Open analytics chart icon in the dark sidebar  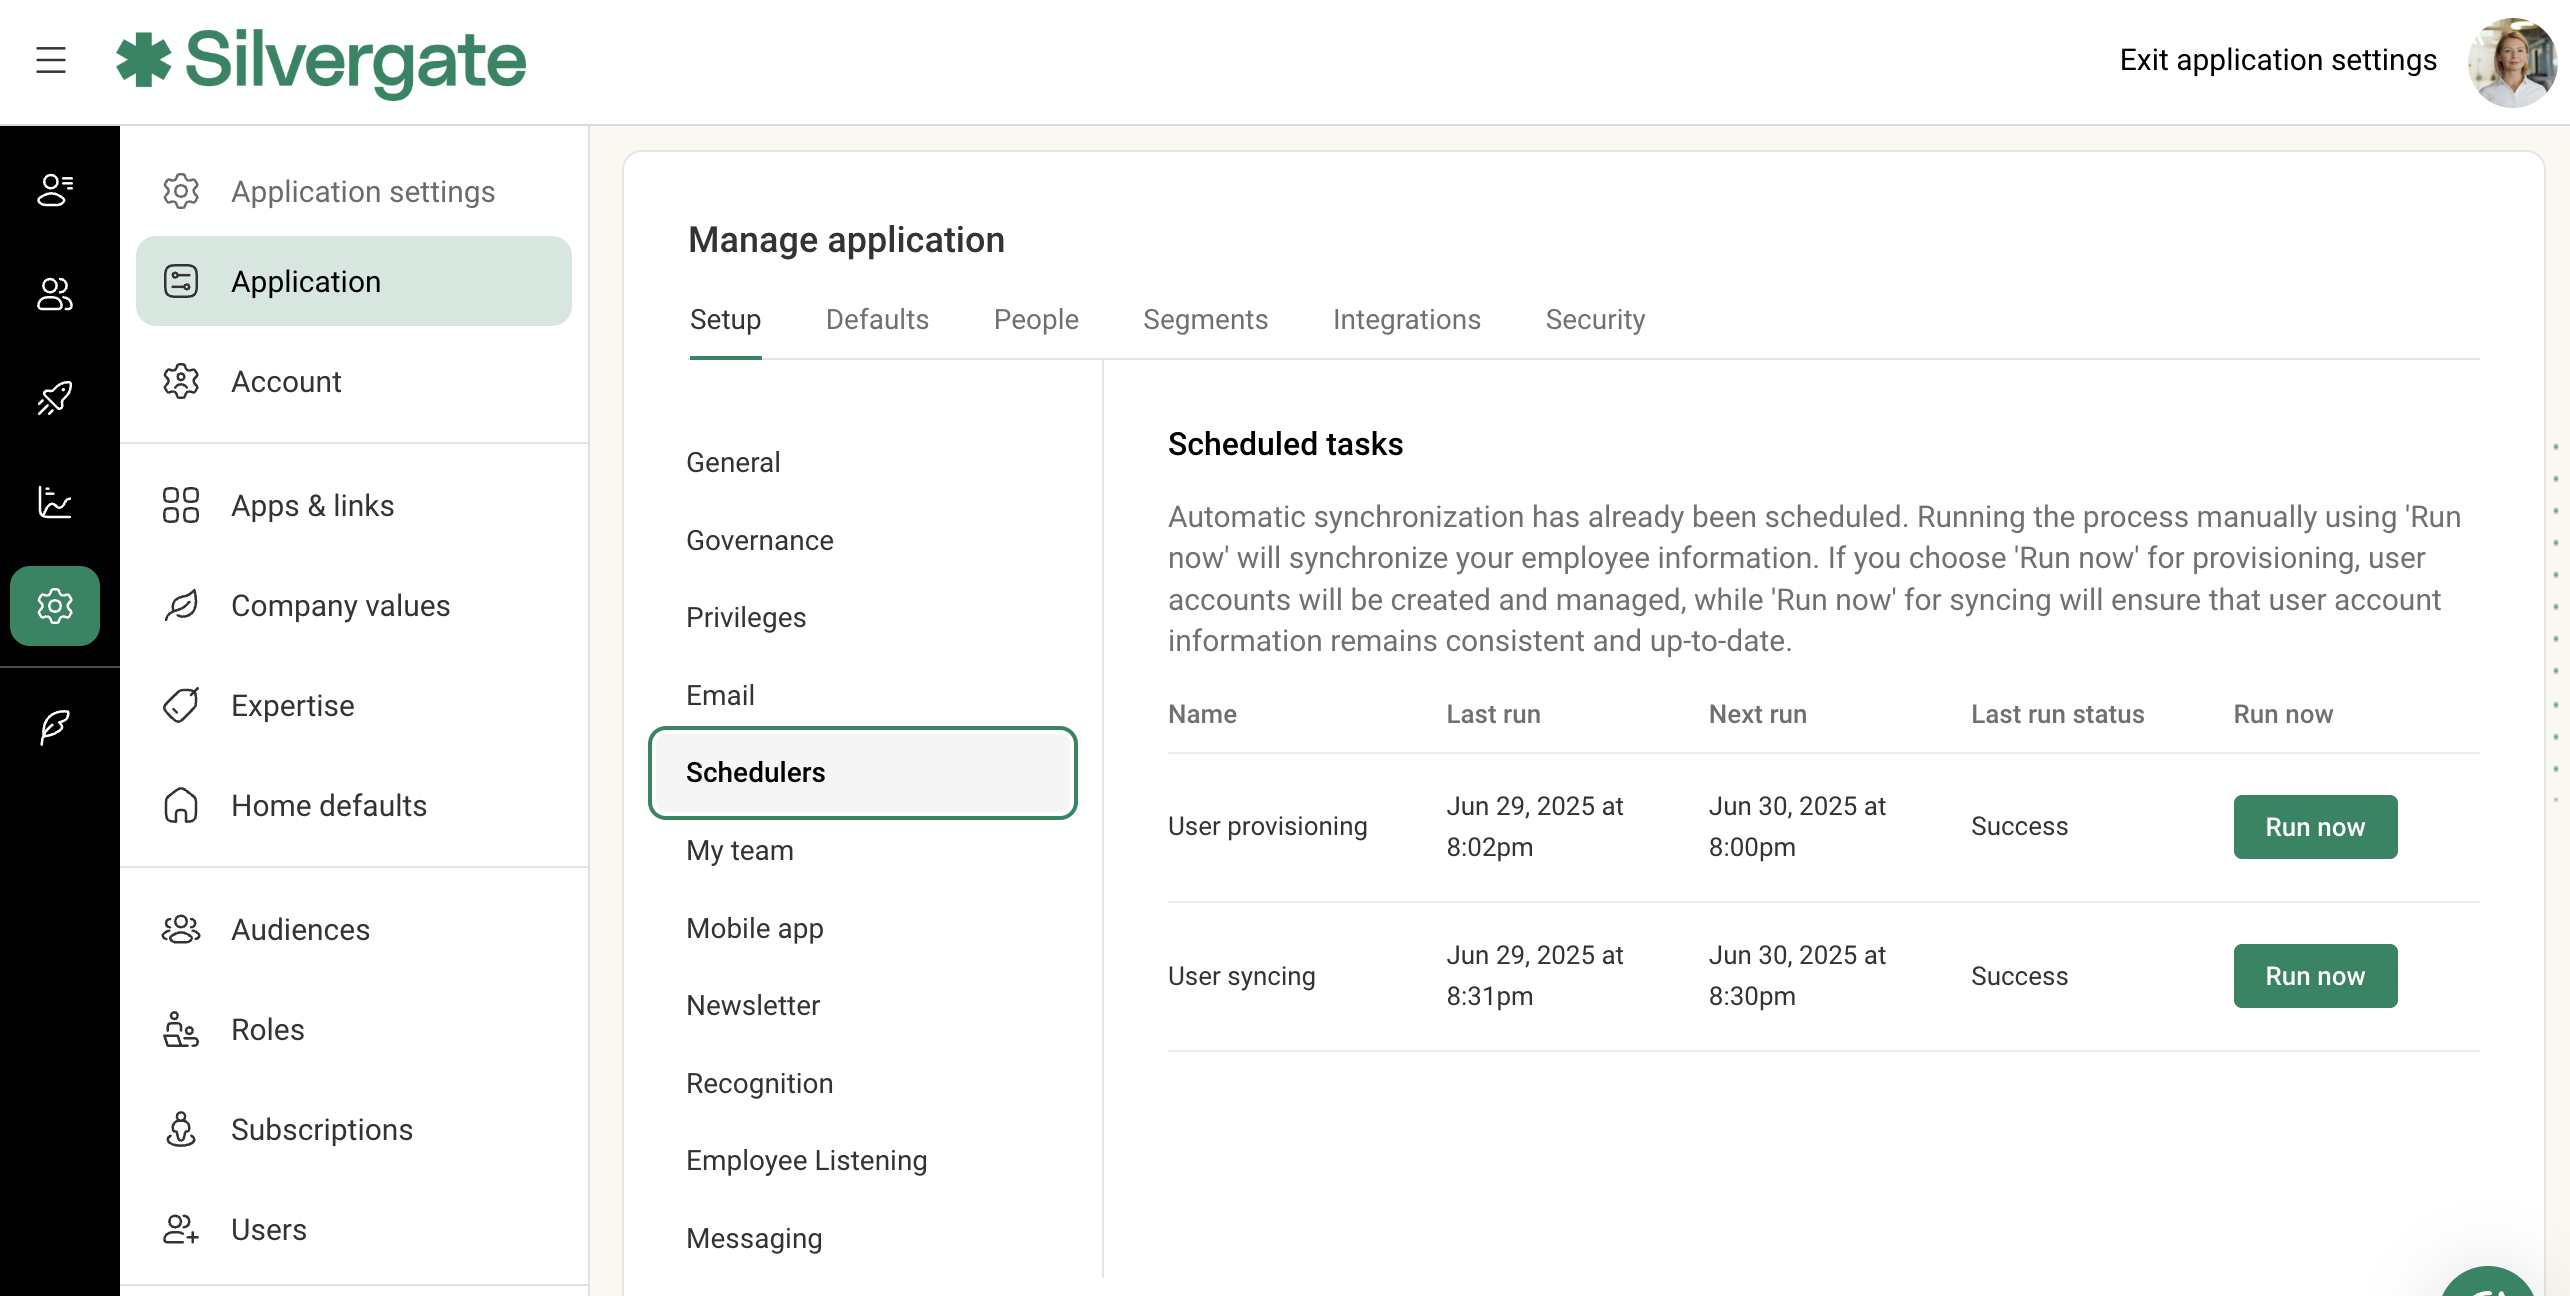[x=55, y=502]
